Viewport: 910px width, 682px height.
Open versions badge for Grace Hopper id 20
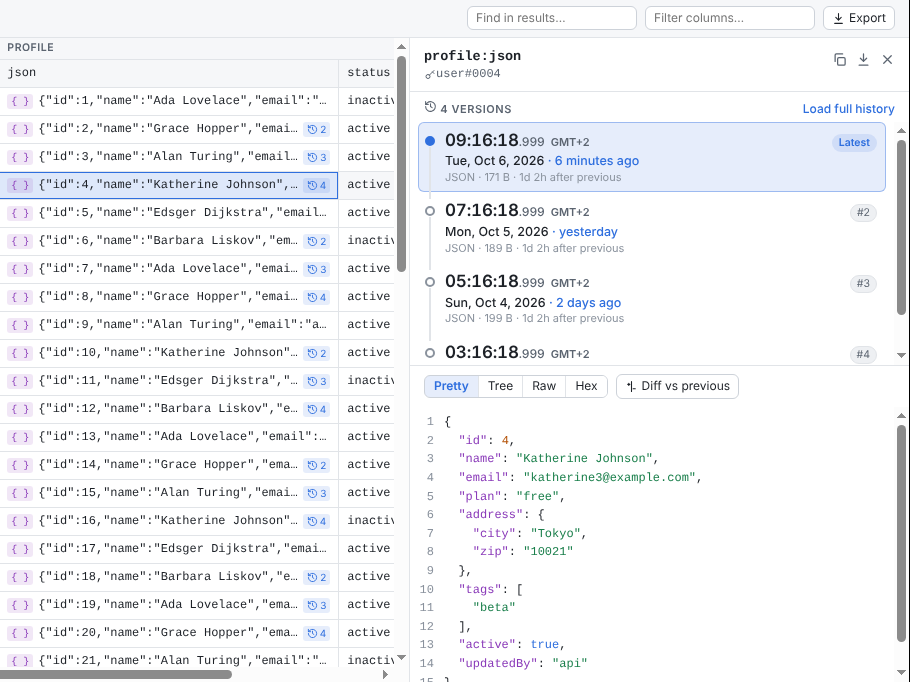click(317, 633)
